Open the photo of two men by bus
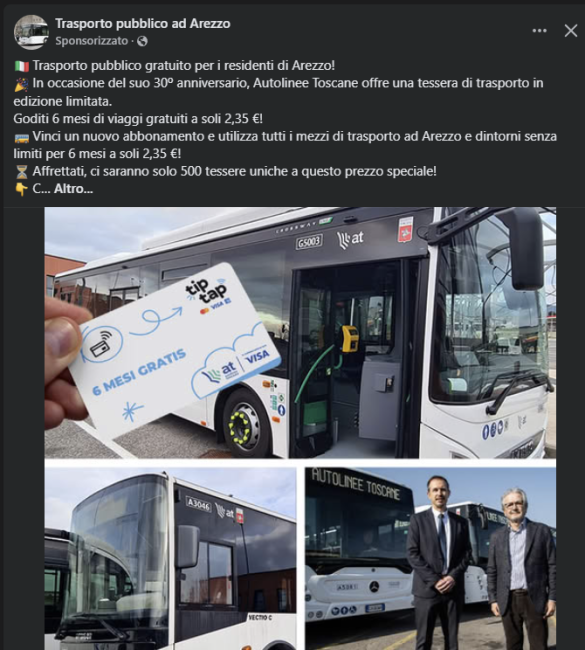The image size is (585, 650). click(430, 558)
